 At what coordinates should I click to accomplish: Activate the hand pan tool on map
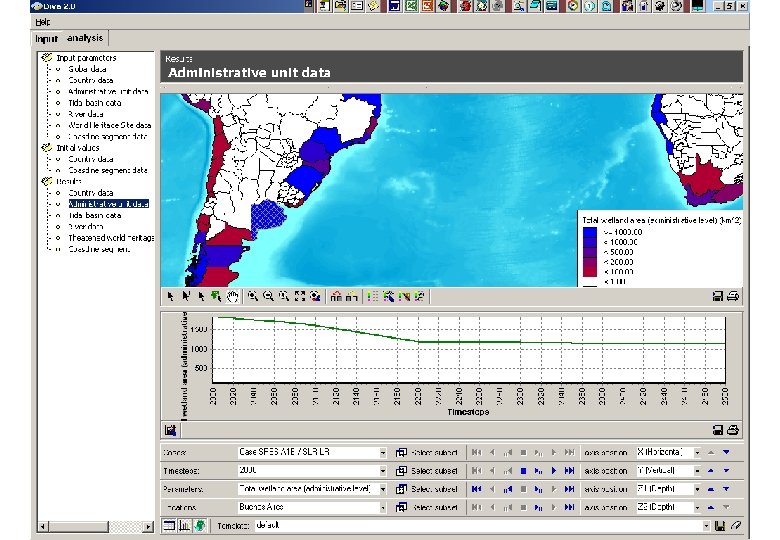232,296
